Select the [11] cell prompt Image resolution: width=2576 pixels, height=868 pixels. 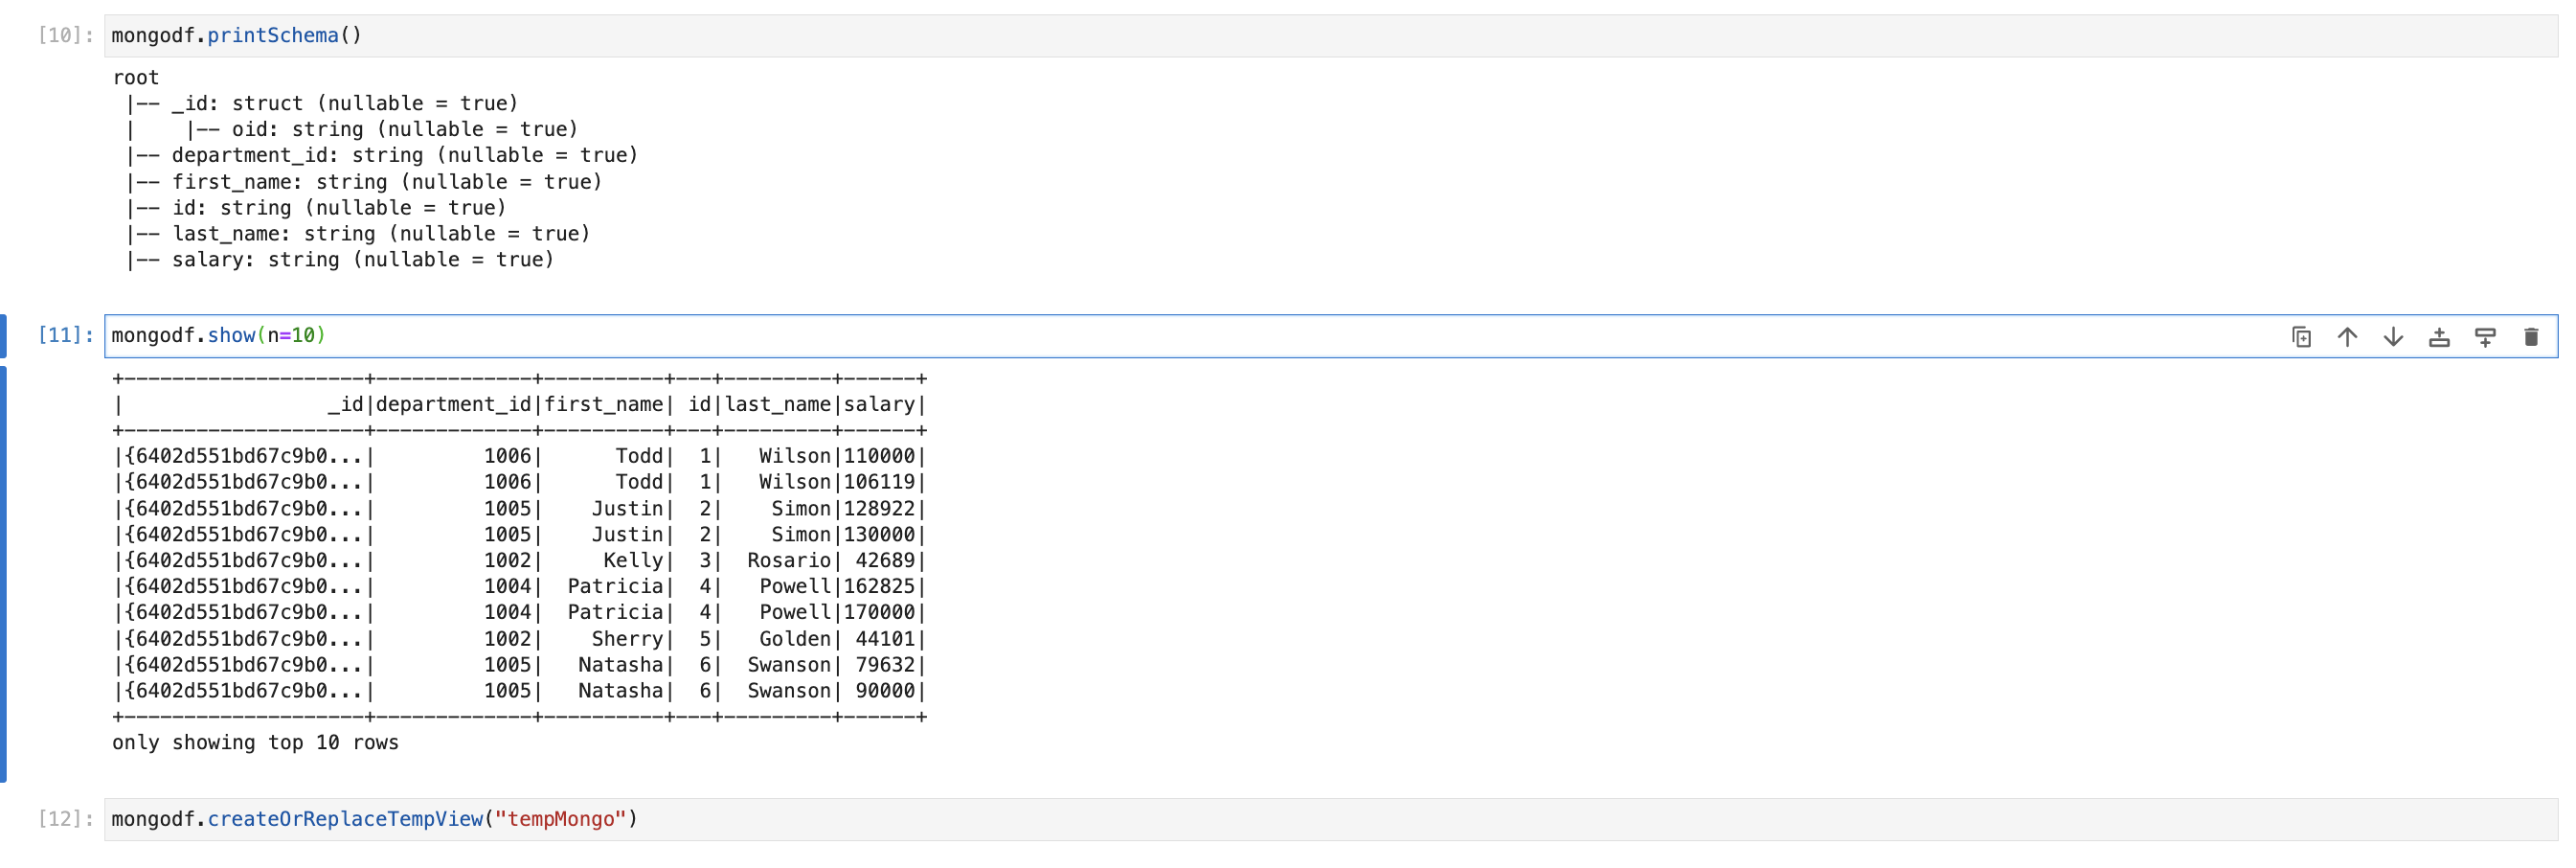[65, 336]
